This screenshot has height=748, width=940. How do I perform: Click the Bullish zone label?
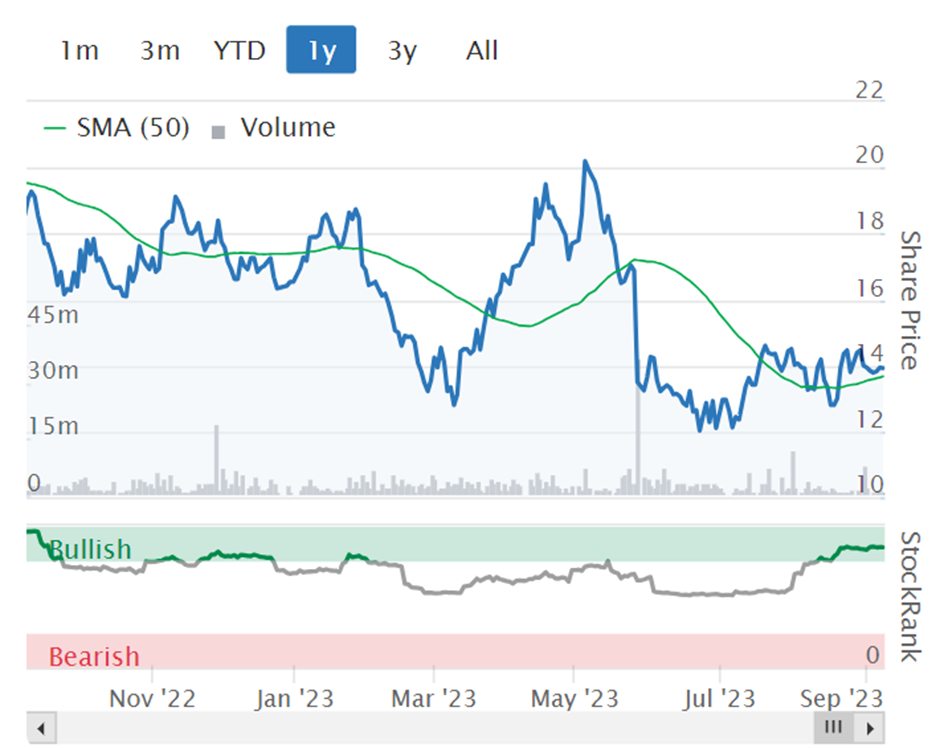coord(90,549)
